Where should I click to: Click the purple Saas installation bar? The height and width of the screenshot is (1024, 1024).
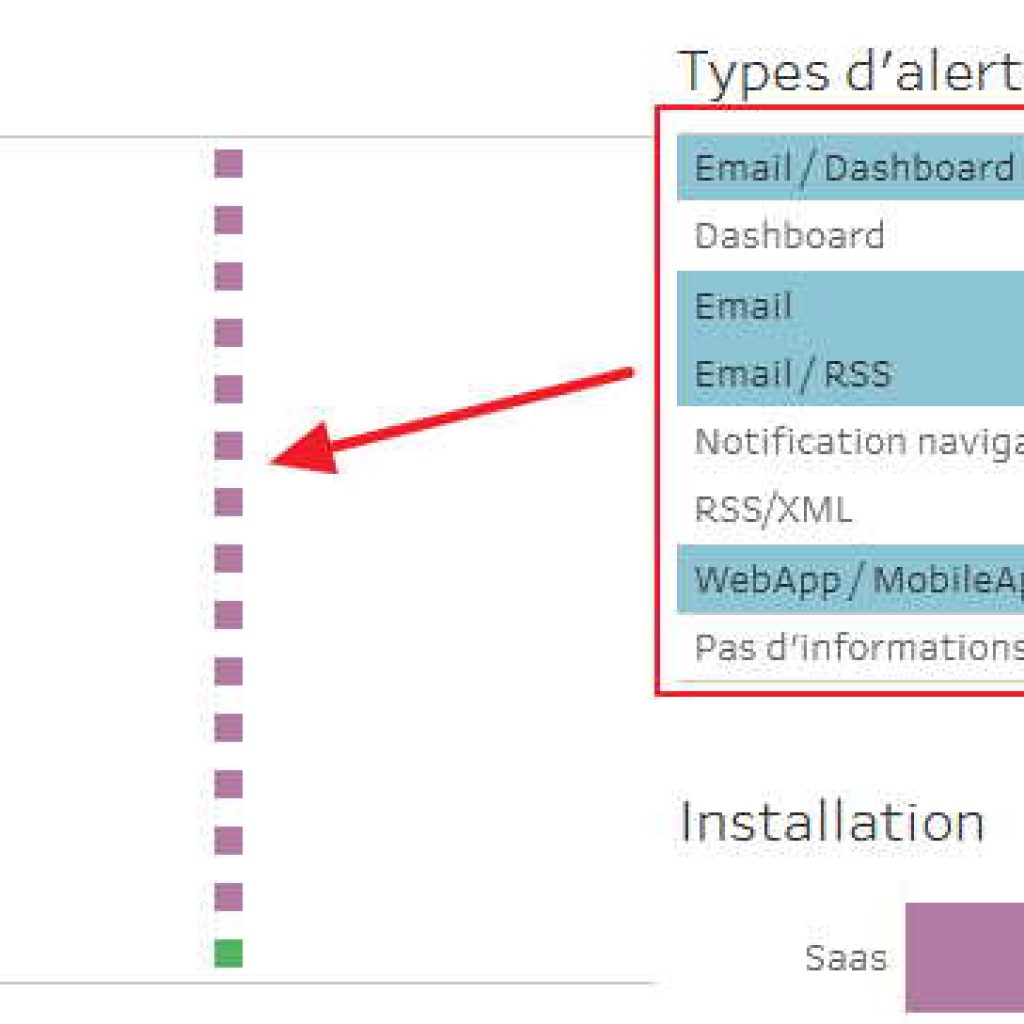[965, 957]
